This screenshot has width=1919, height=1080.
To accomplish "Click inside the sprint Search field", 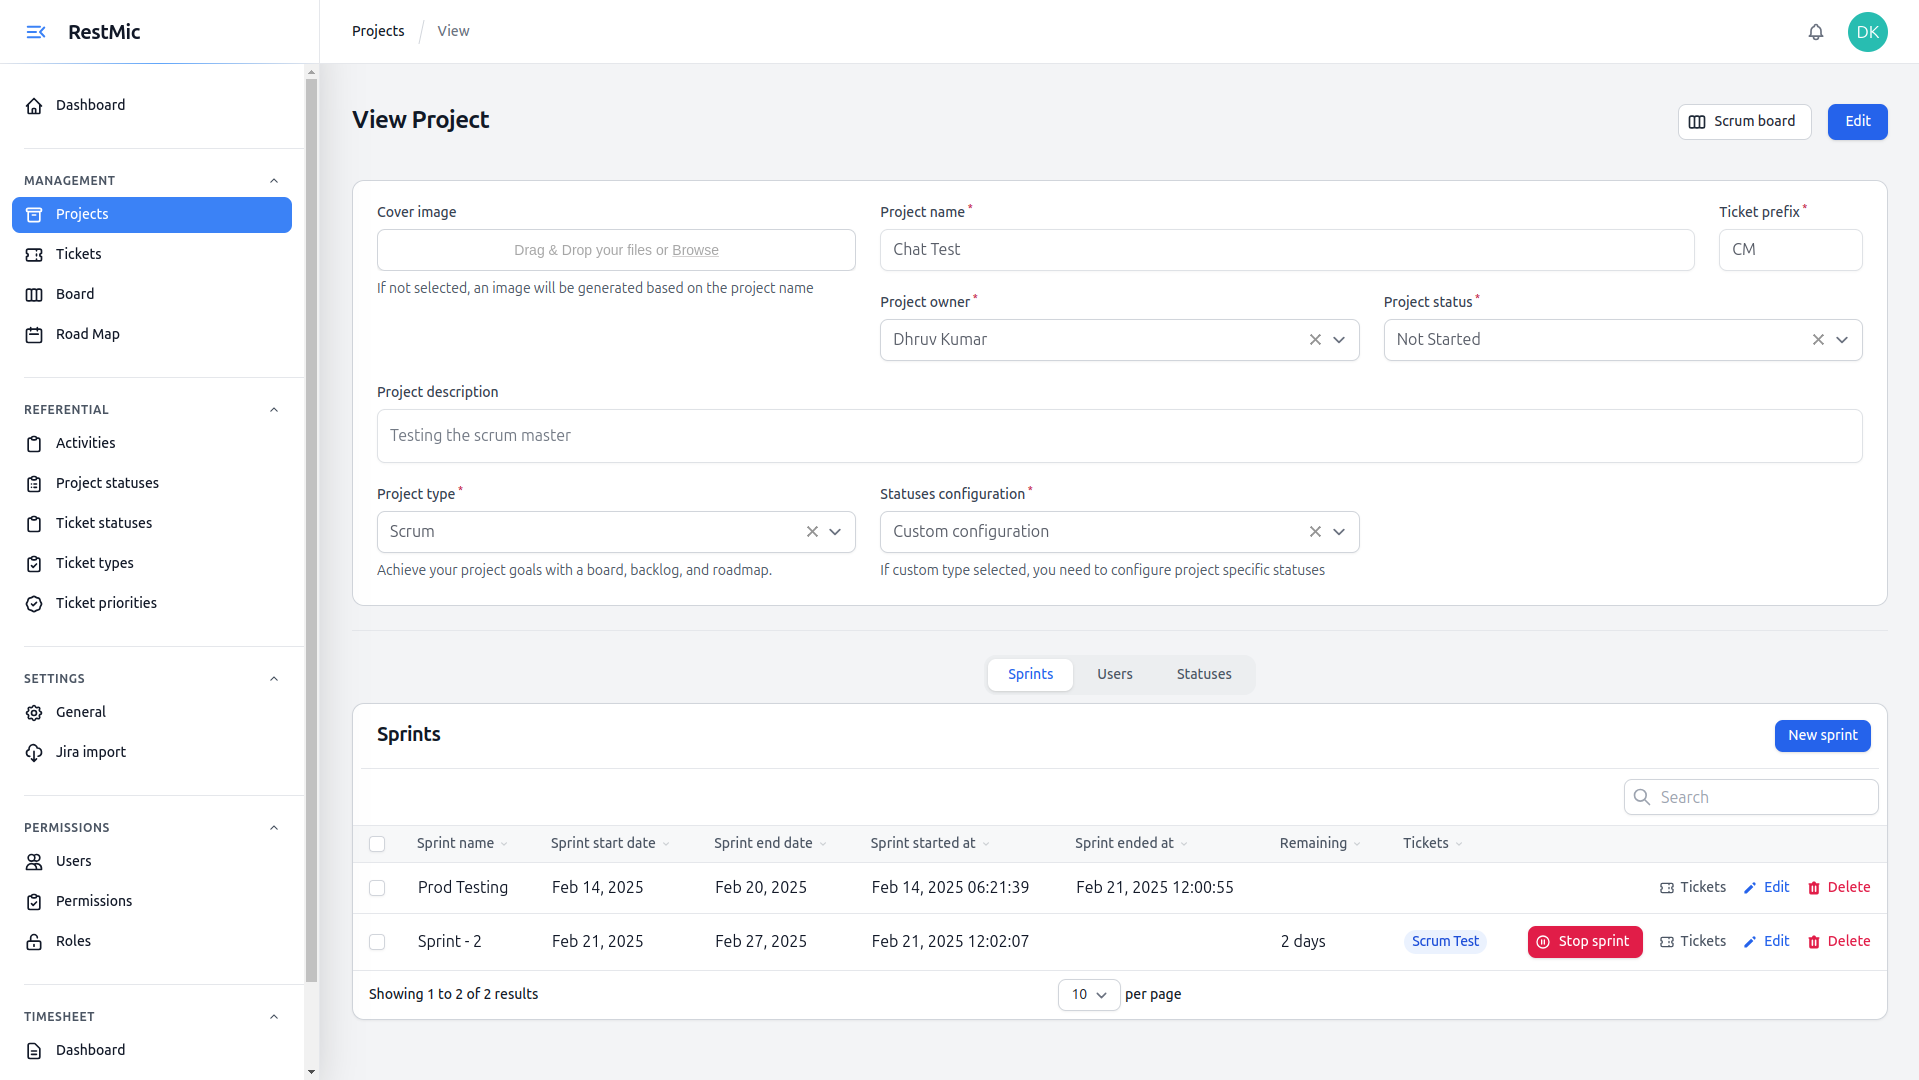I will click(1750, 797).
